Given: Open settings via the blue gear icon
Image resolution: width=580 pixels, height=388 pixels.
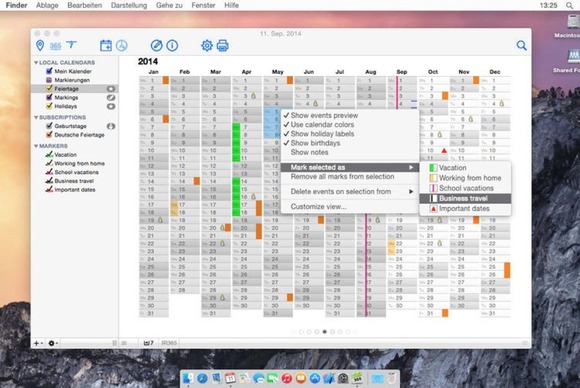Looking at the screenshot, I should (x=207, y=45).
